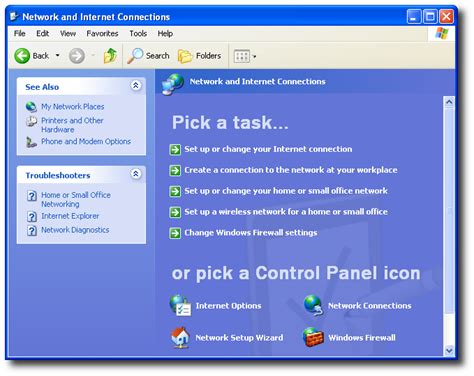This screenshot has height=376, width=474.
Task: Select Set up or change your Internet connection
Action: (268, 149)
